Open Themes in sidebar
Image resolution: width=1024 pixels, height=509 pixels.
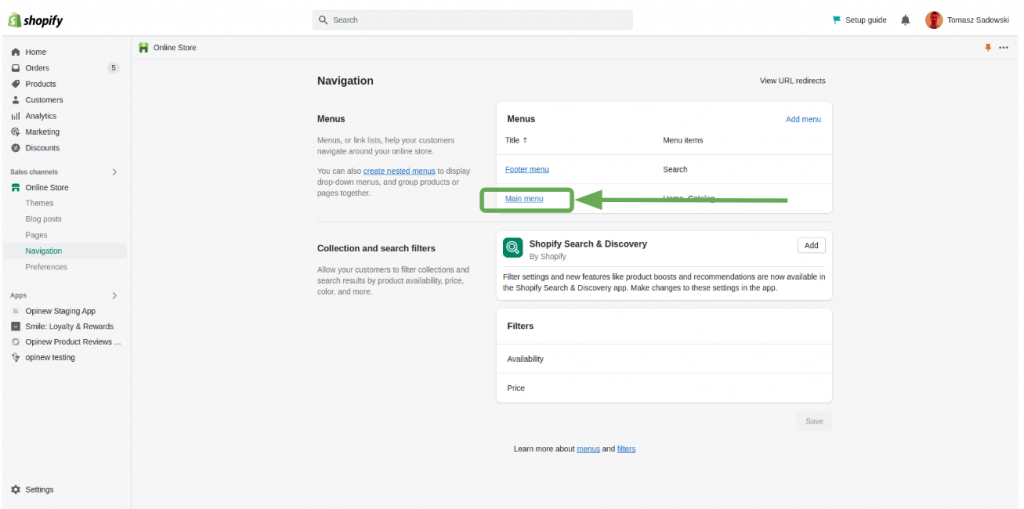point(39,203)
